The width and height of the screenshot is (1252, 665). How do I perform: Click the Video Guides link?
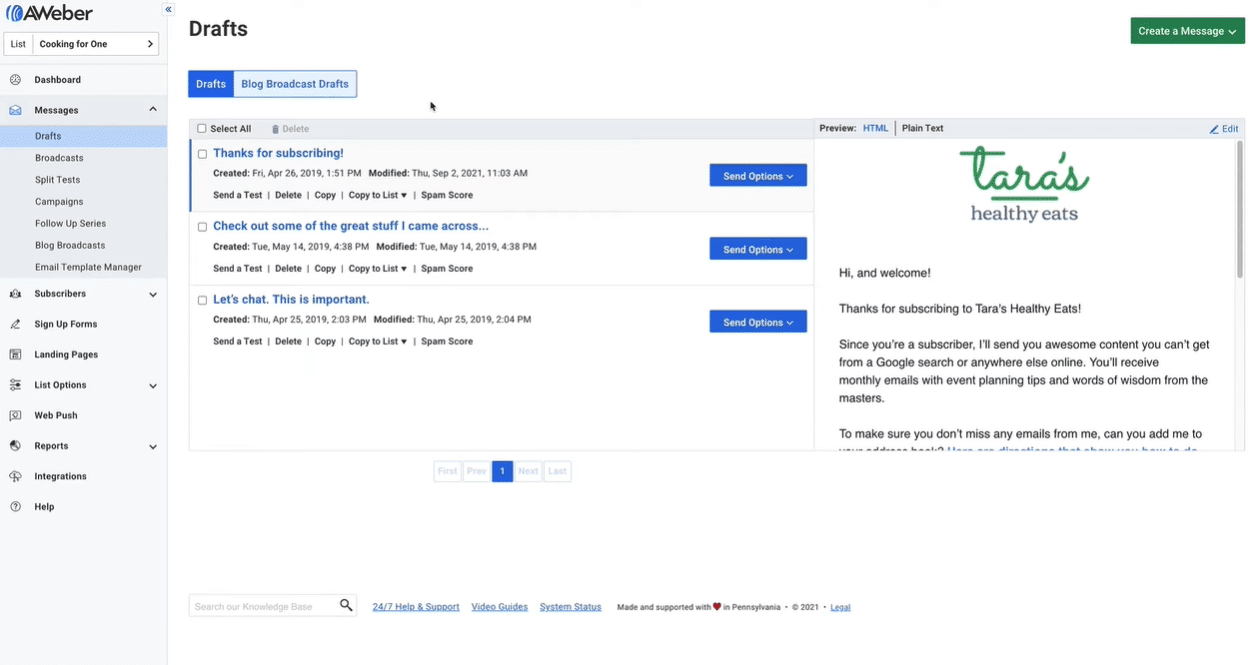point(499,607)
